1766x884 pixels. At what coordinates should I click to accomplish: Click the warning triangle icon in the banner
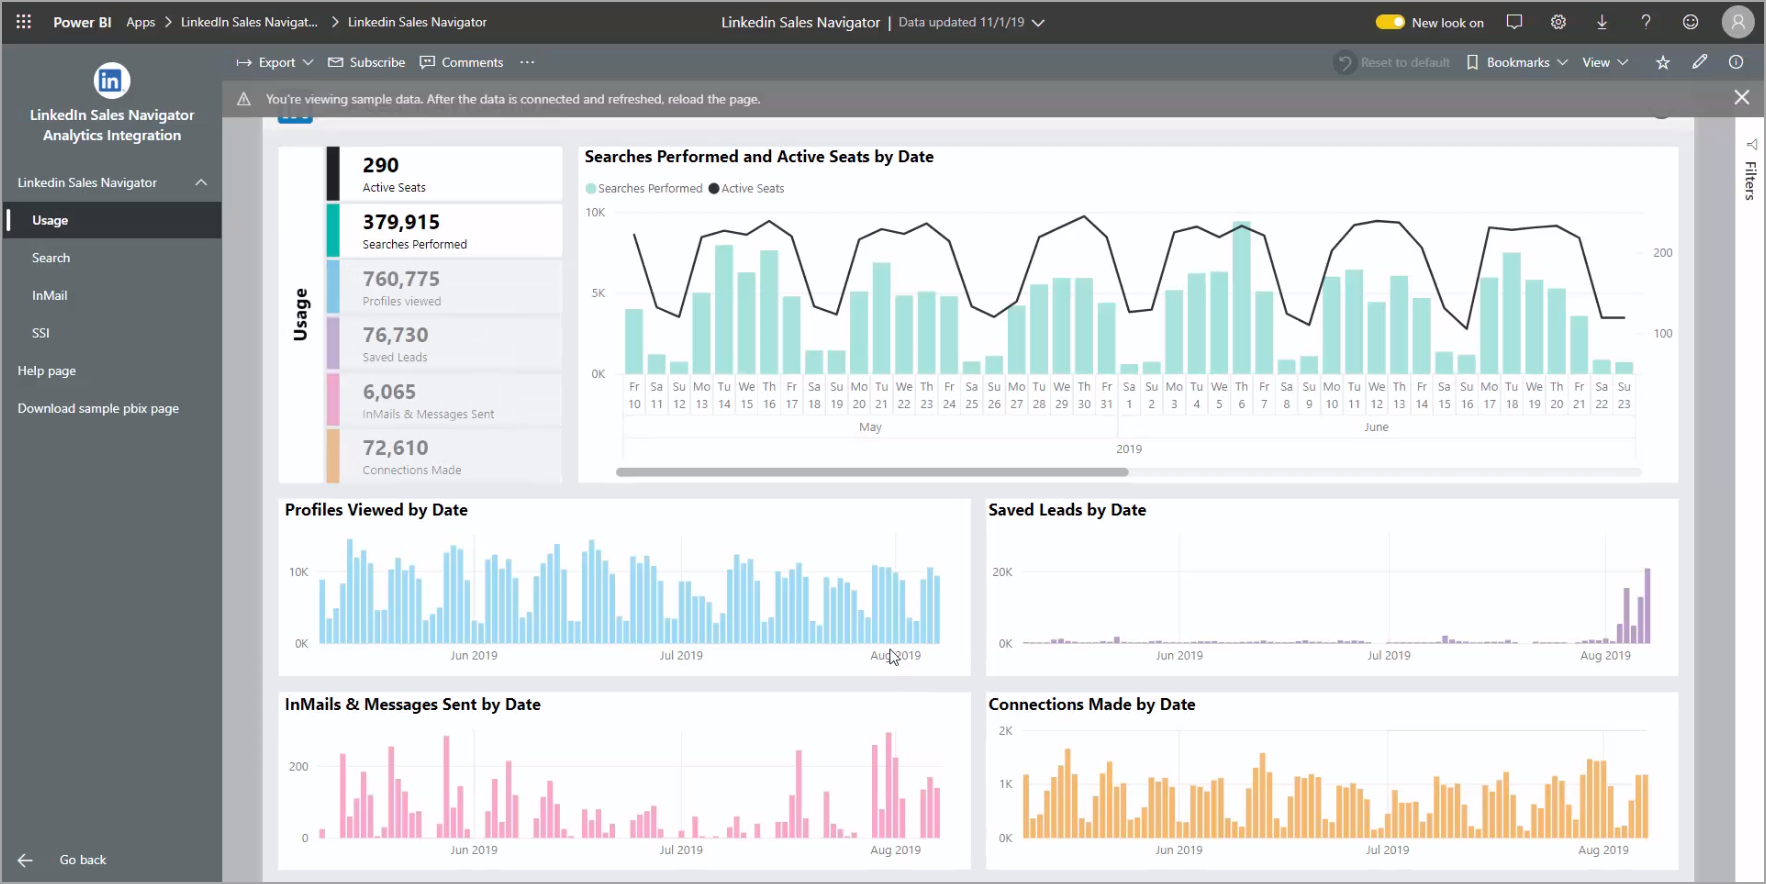(244, 99)
